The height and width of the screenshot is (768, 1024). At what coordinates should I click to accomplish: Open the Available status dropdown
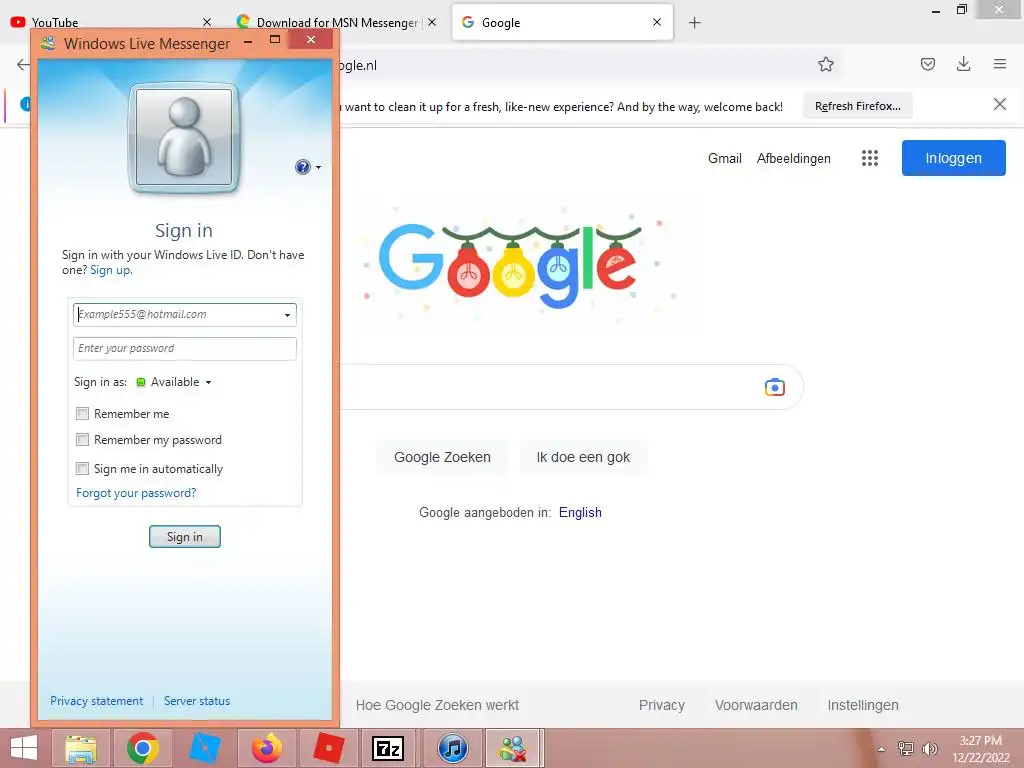[174, 382]
